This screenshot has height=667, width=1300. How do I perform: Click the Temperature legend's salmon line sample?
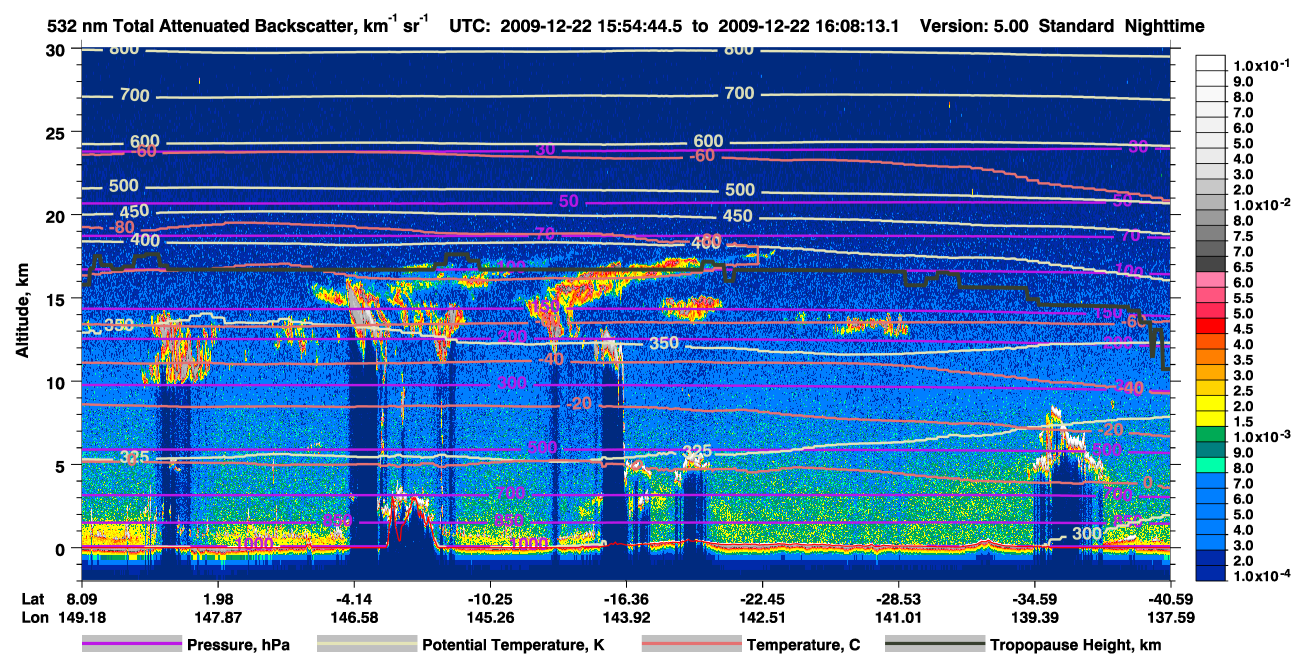coord(691,645)
